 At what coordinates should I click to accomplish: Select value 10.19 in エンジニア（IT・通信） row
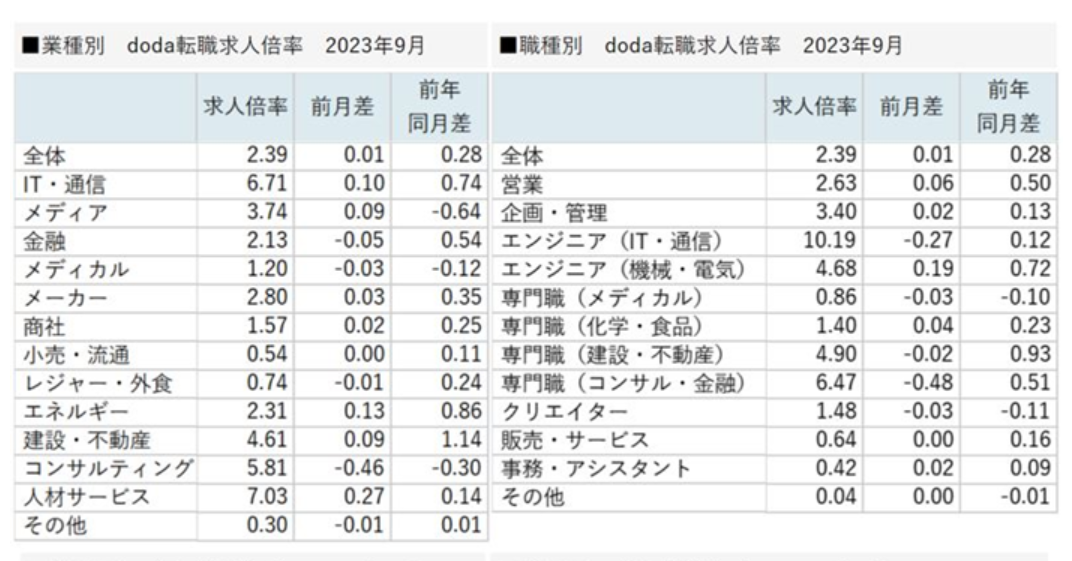(831, 241)
